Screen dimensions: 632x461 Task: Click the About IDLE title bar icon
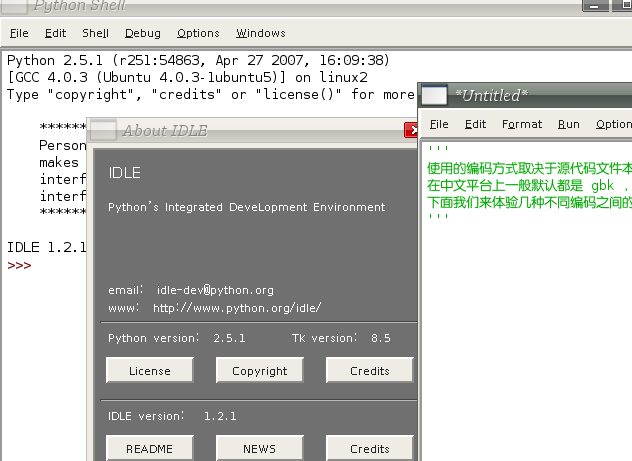click(102, 130)
